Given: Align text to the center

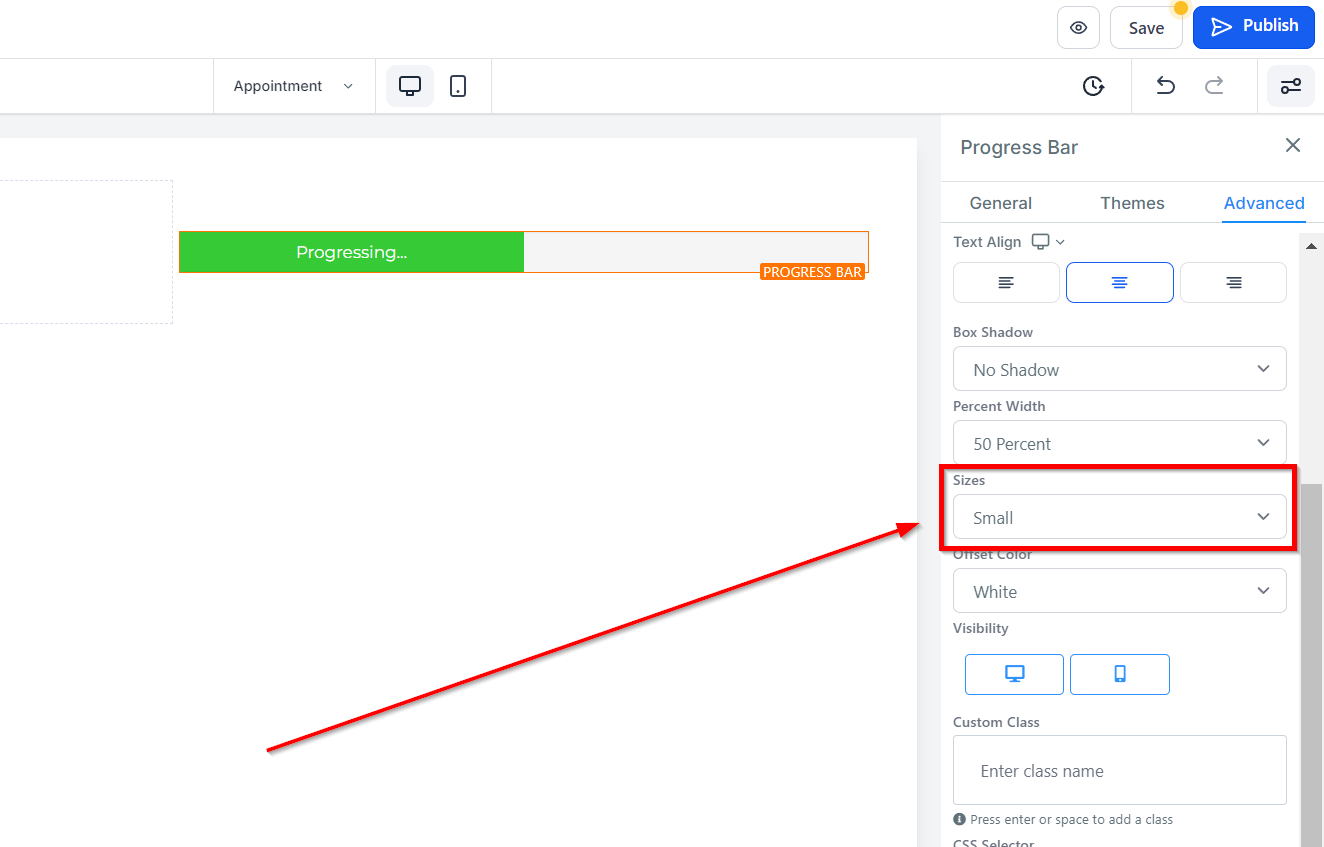Looking at the screenshot, I should (x=1120, y=283).
